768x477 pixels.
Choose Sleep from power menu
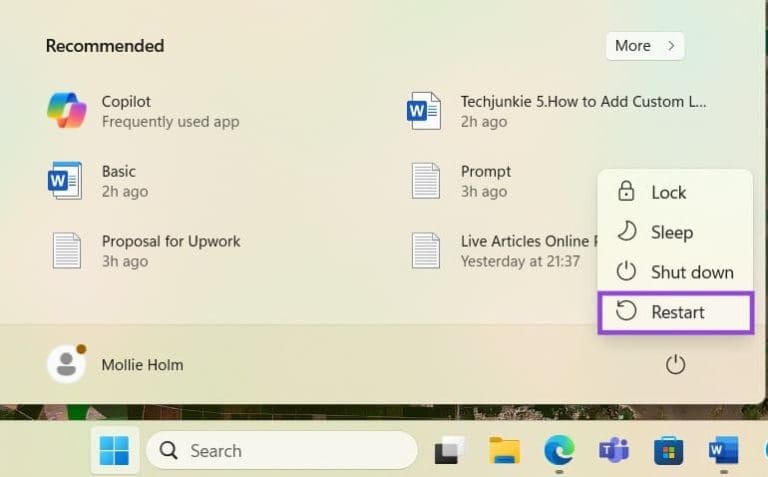click(670, 232)
